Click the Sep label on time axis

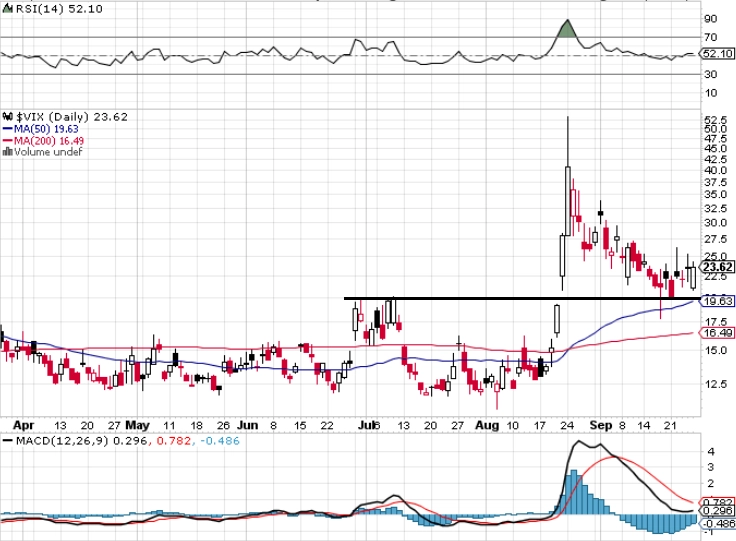tap(600, 425)
